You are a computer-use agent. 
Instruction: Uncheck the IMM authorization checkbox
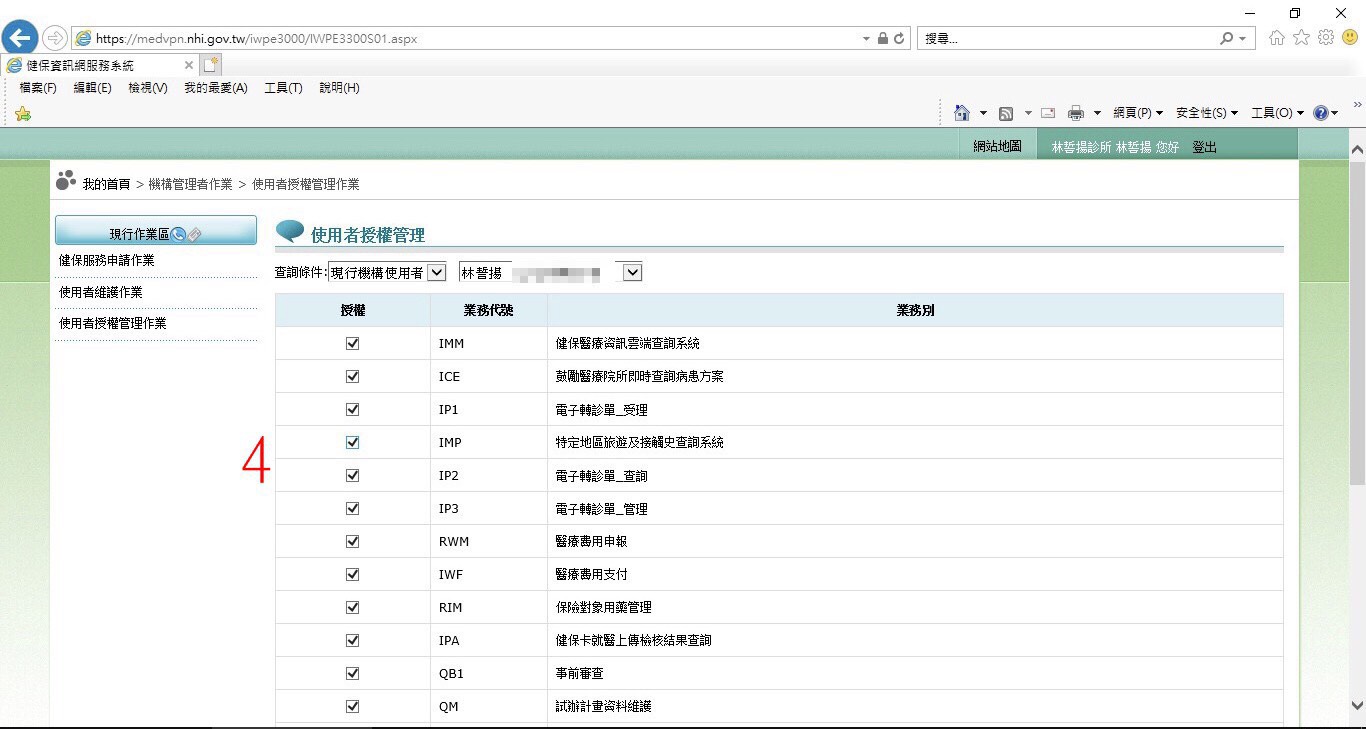click(x=352, y=343)
